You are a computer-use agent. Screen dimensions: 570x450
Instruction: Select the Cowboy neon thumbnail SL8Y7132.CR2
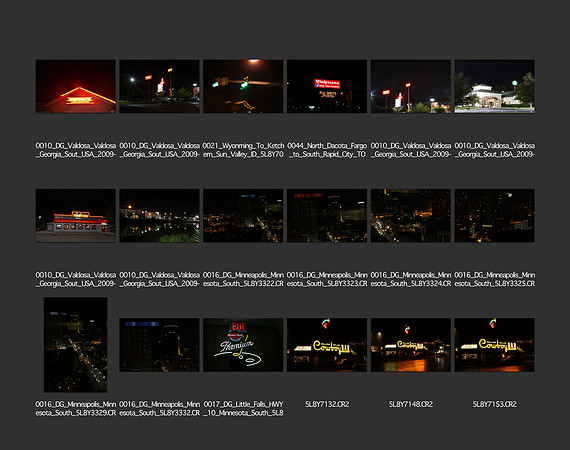[x=327, y=345]
